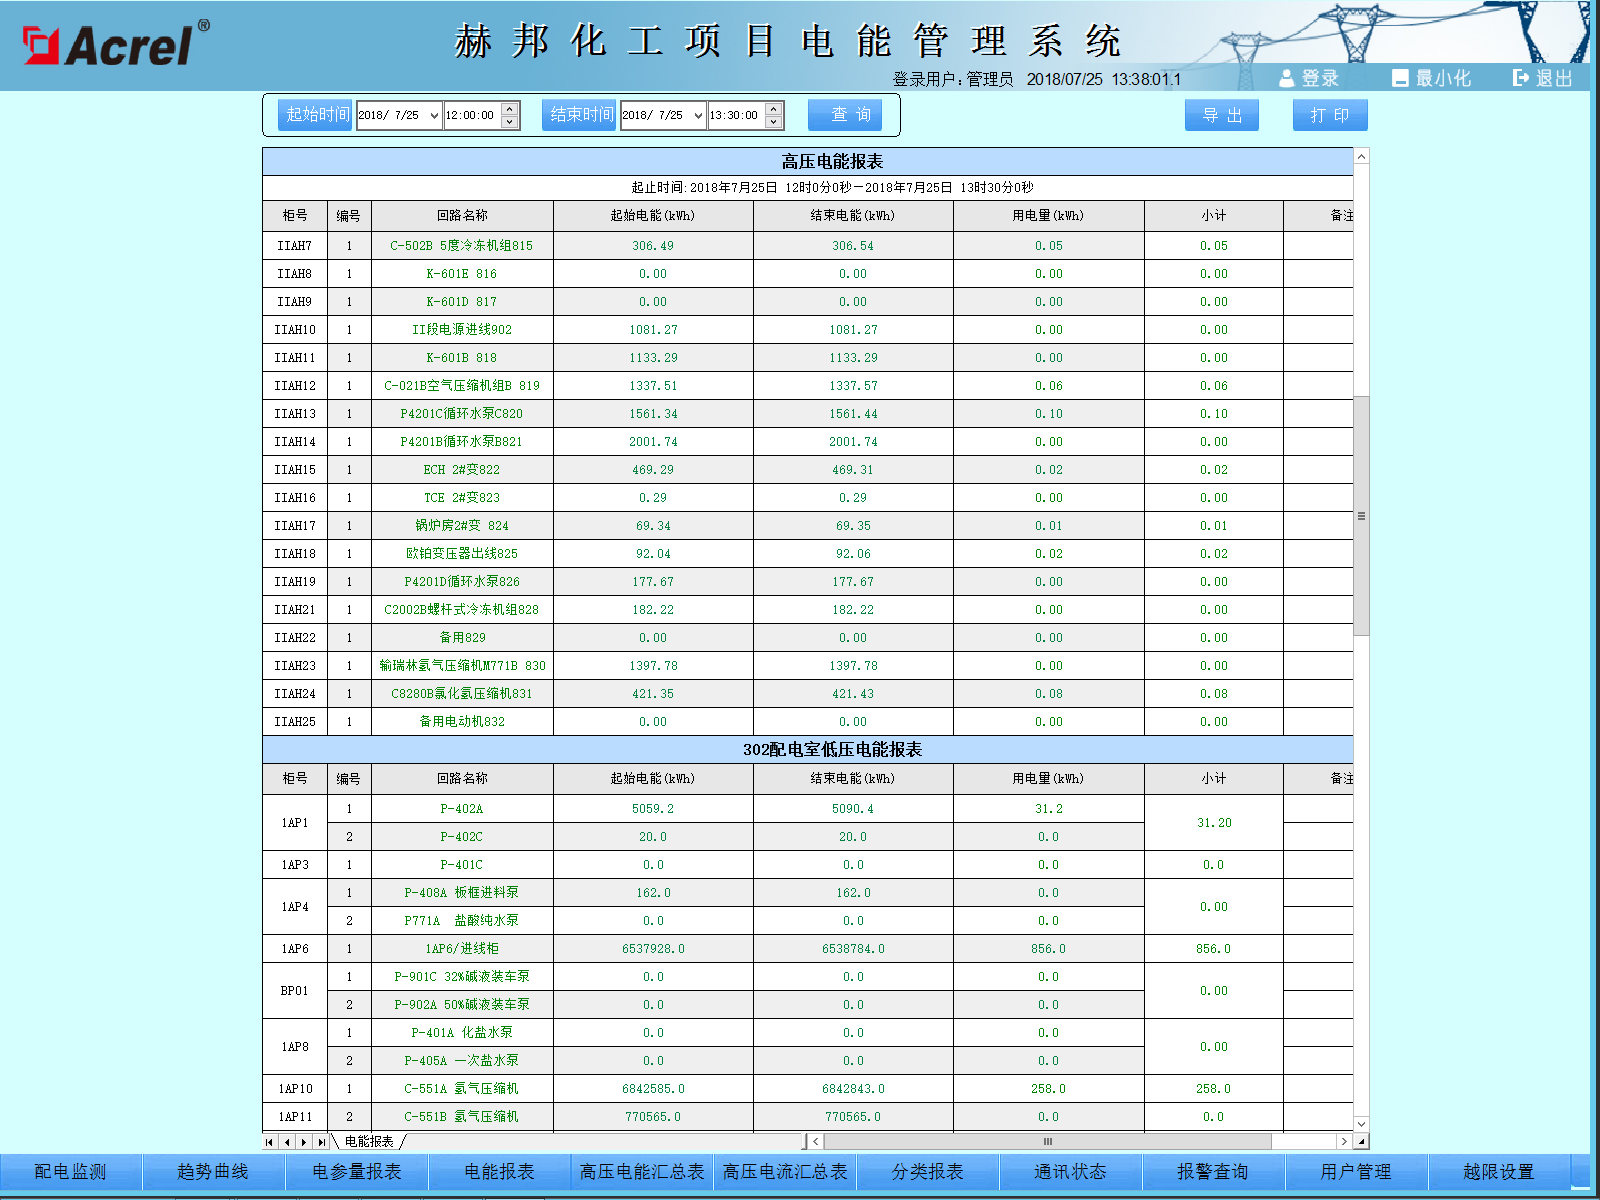Open the 高压电流汇总表 summary report

click(x=784, y=1171)
